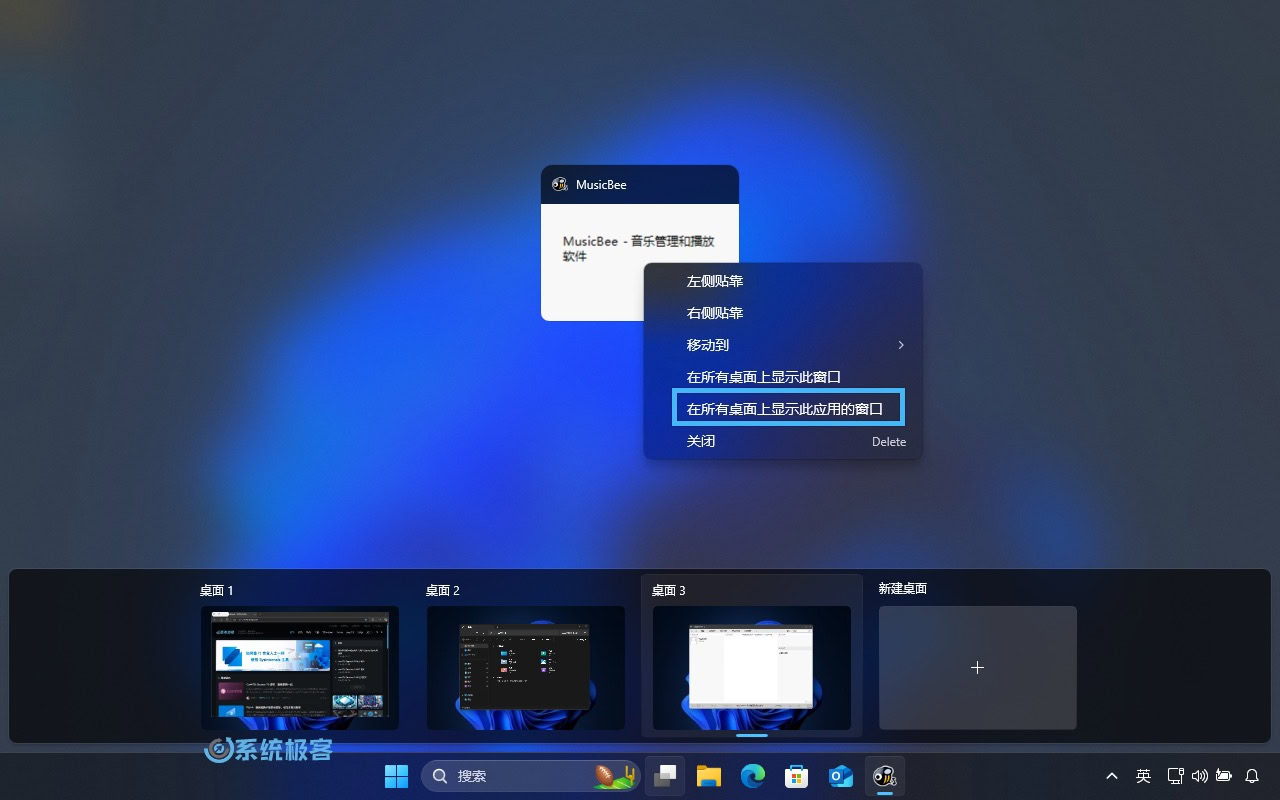Viewport: 1280px width, 800px height.
Task: Click the volume speaker tray icon
Action: [1200, 776]
